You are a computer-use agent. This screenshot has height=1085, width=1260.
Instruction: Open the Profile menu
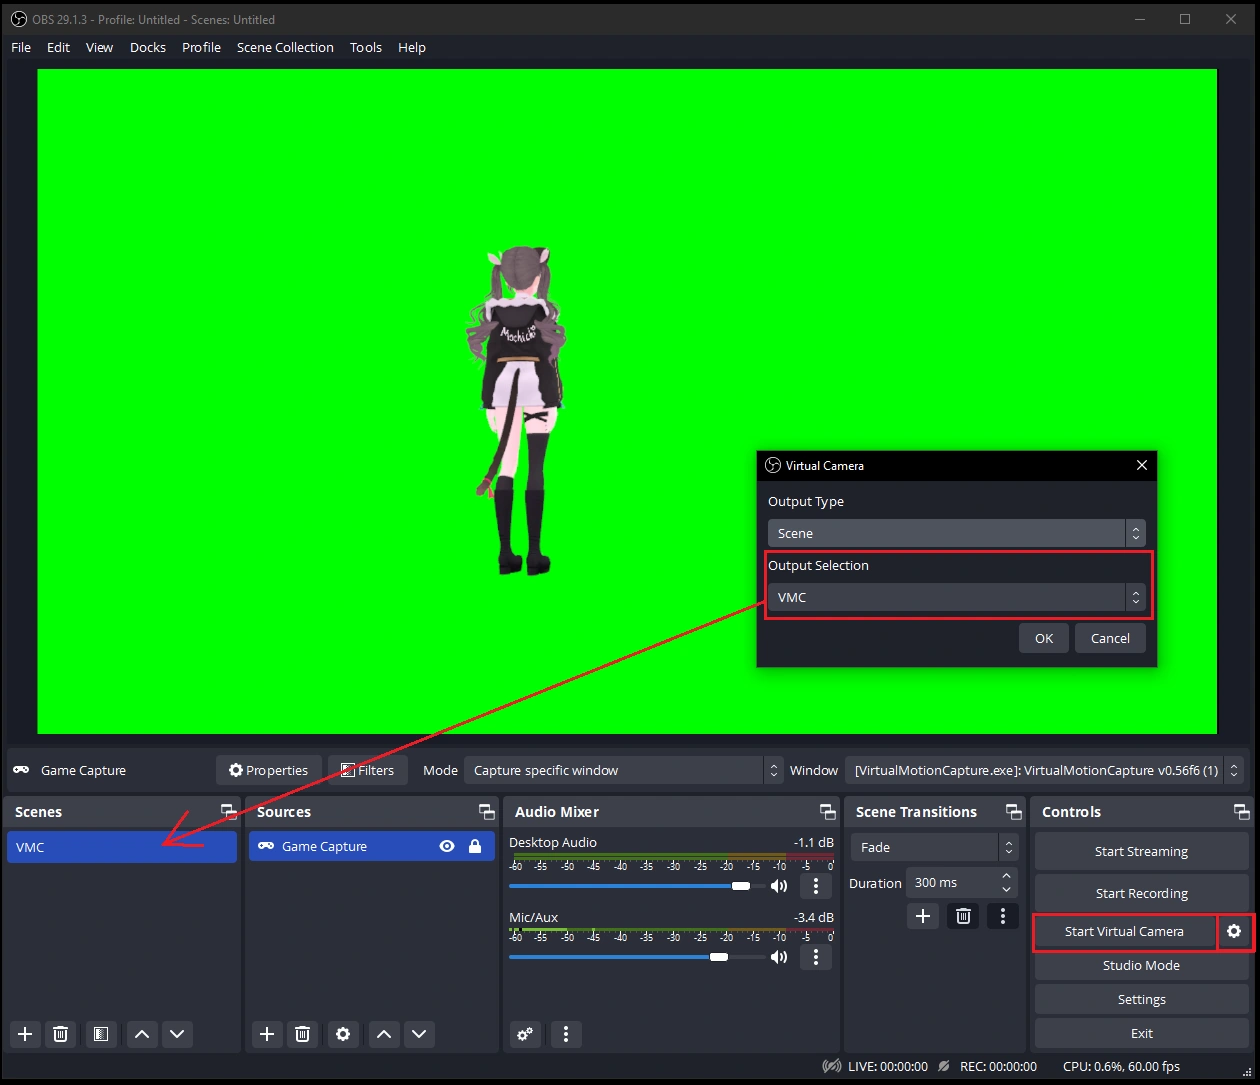(201, 47)
